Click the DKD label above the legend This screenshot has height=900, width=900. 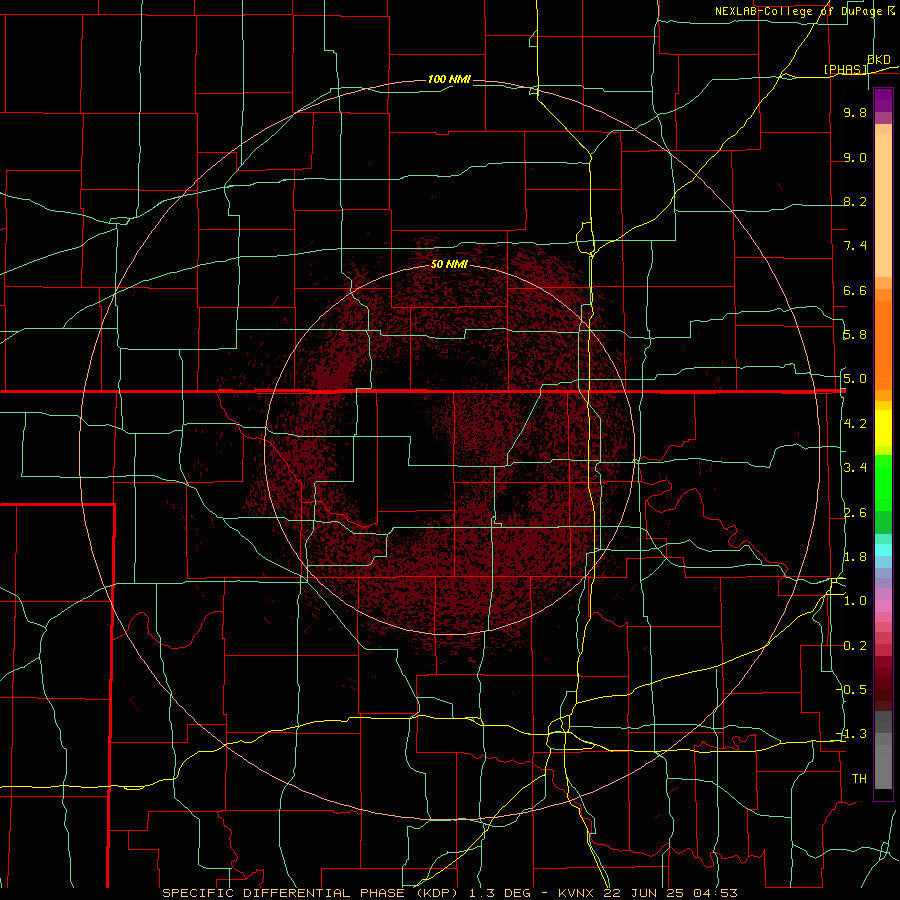coord(879,60)
